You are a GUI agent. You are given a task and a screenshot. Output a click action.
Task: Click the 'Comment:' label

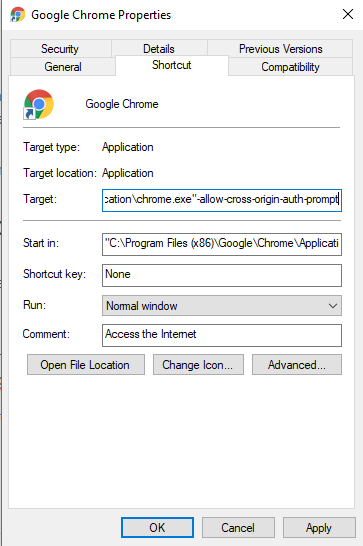46,334
